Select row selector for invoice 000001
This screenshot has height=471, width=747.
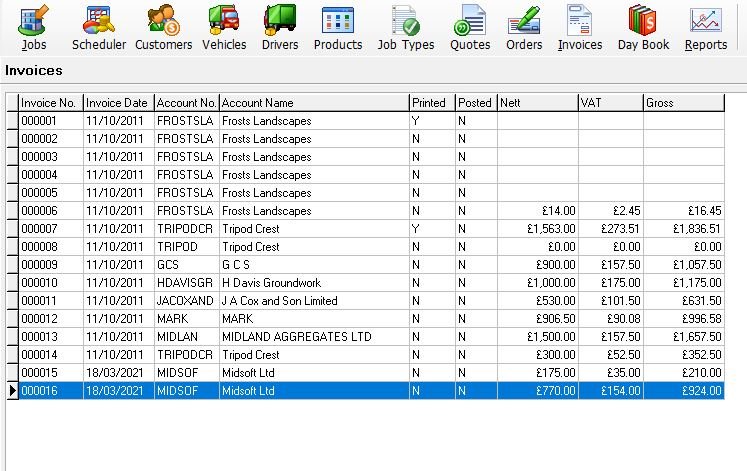pyautogui.click(x=12, y=121)
